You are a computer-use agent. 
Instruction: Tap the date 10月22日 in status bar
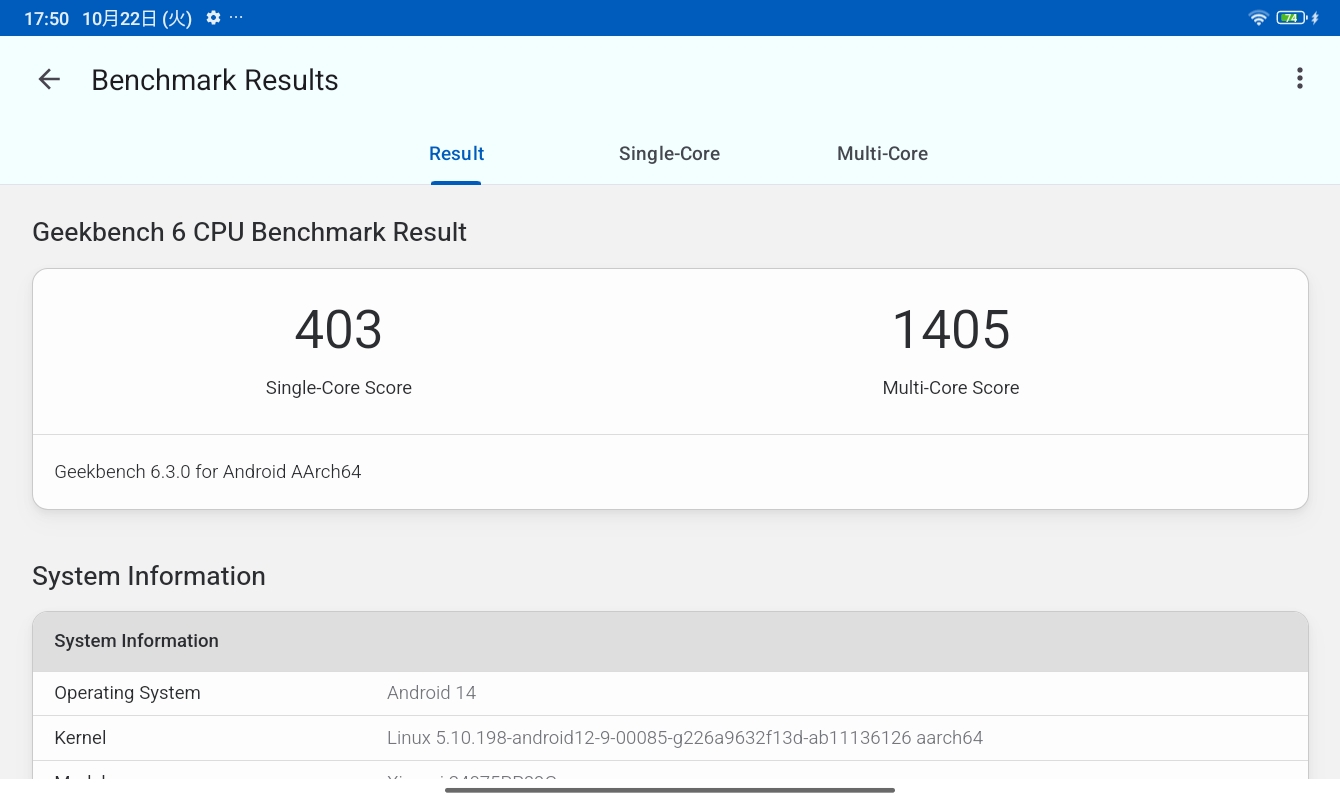pos(137,18)
